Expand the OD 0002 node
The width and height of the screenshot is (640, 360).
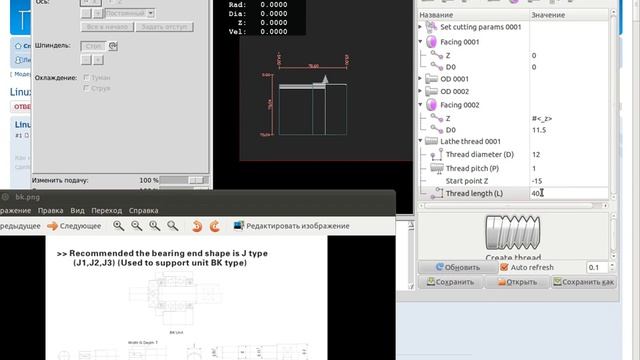pyautogui.click(x=420, y=91)
